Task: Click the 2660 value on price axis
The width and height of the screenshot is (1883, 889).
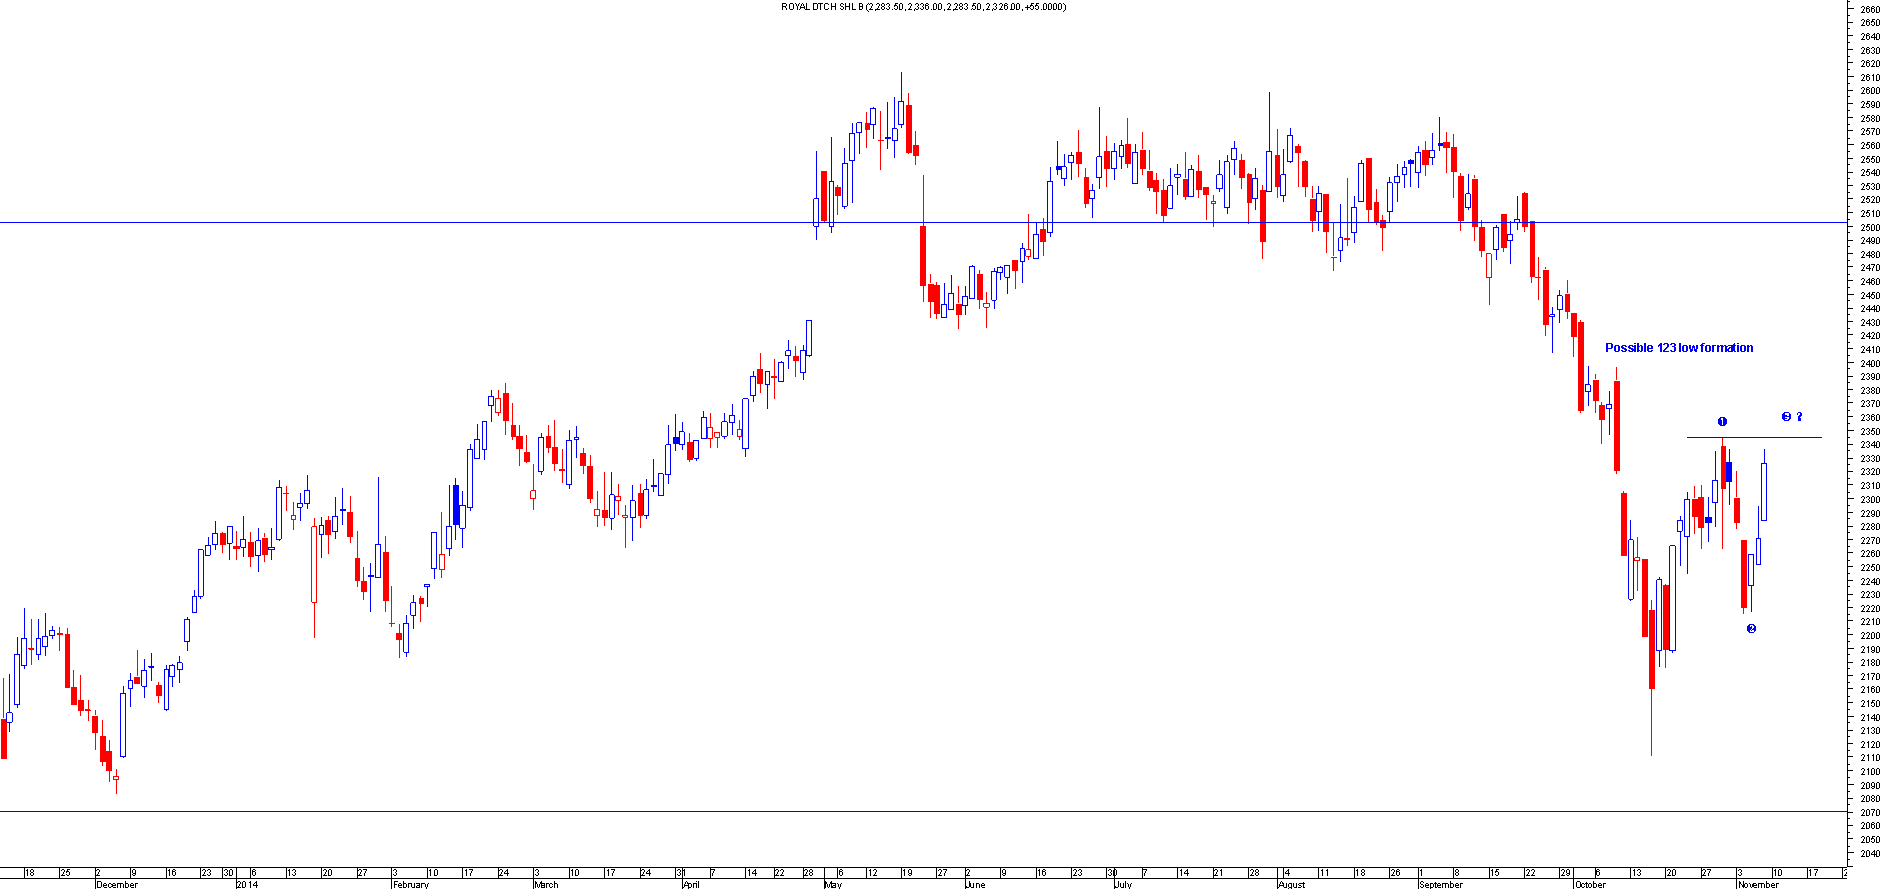Action: click(1869, 9)
